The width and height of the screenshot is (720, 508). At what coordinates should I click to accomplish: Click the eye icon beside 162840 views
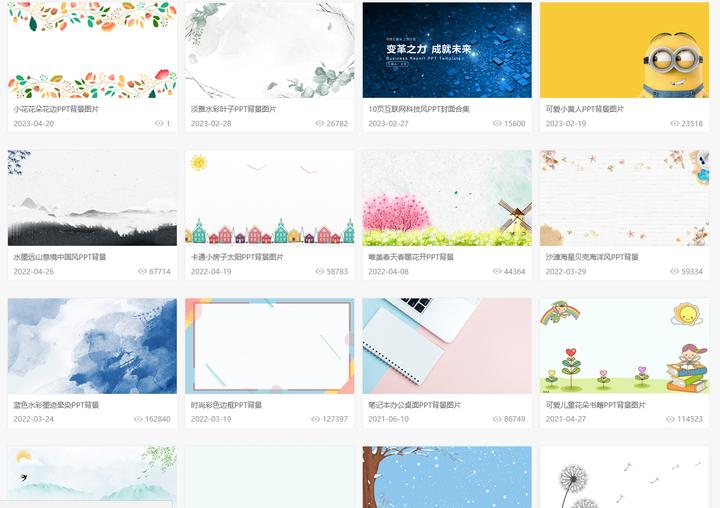point(138,419)
